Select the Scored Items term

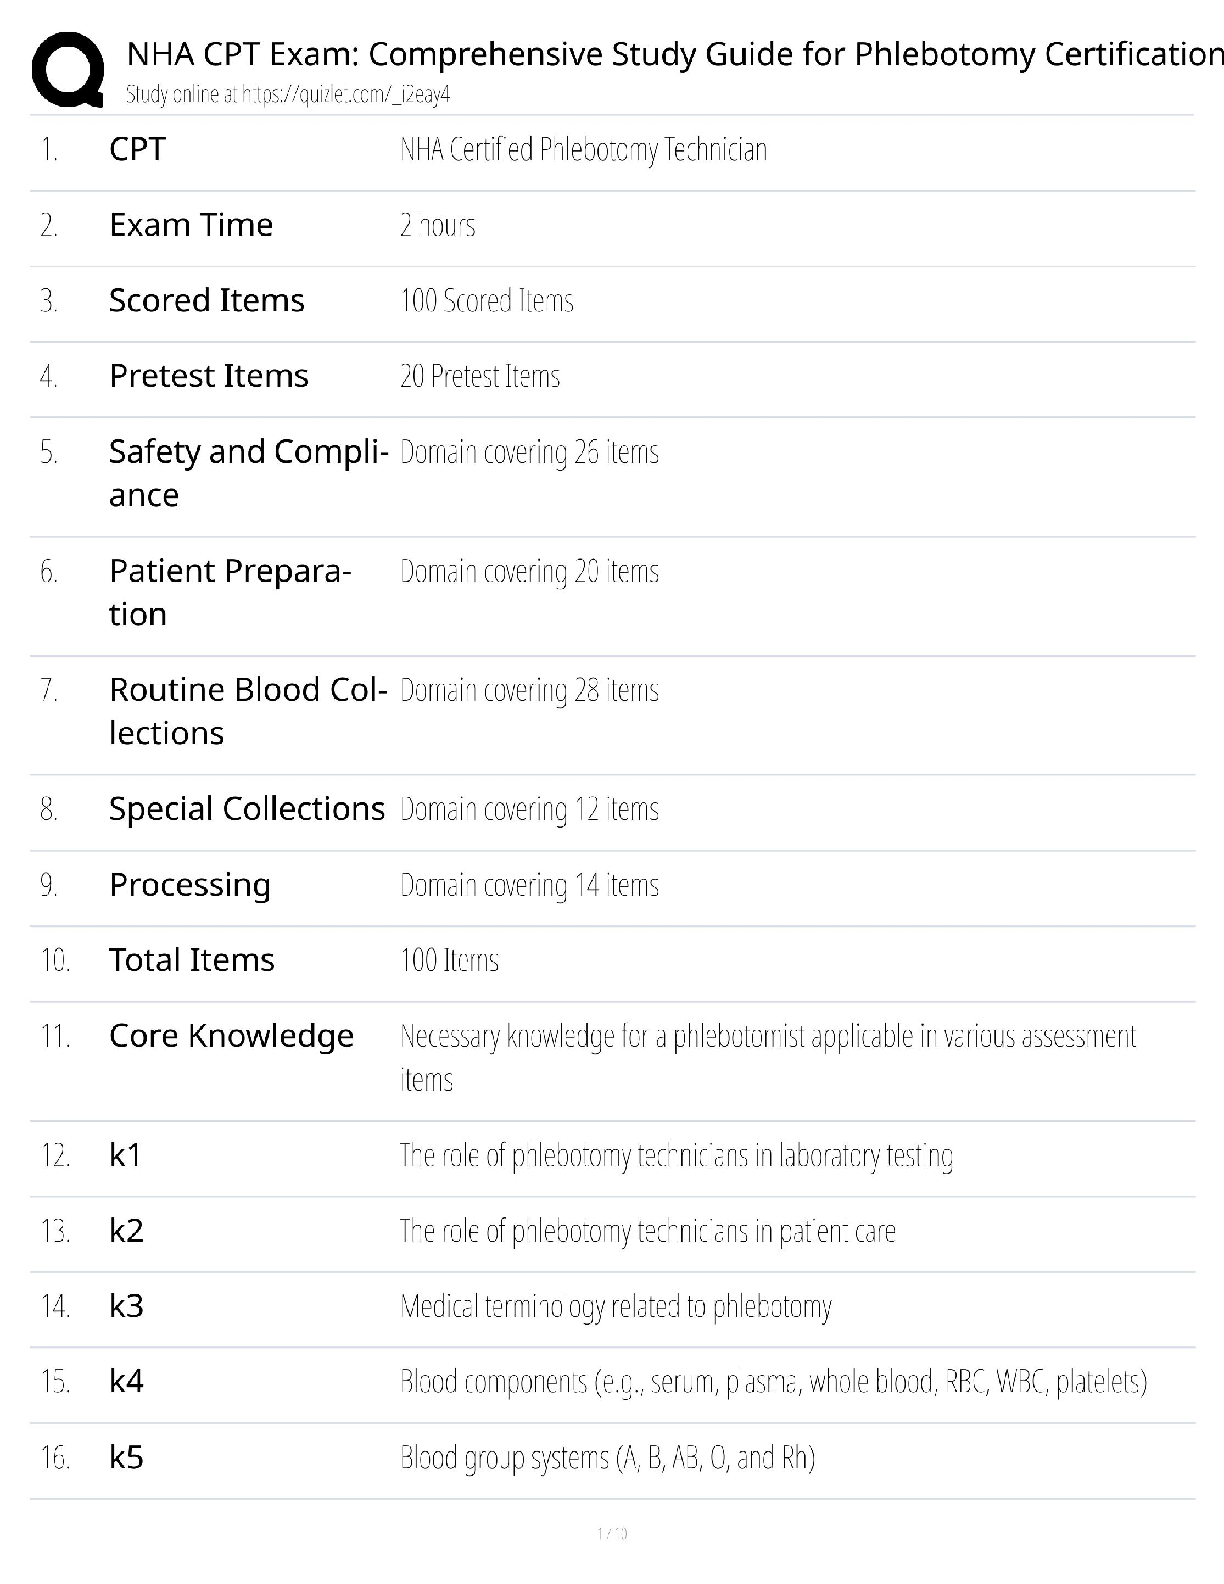tap(207, 301)
